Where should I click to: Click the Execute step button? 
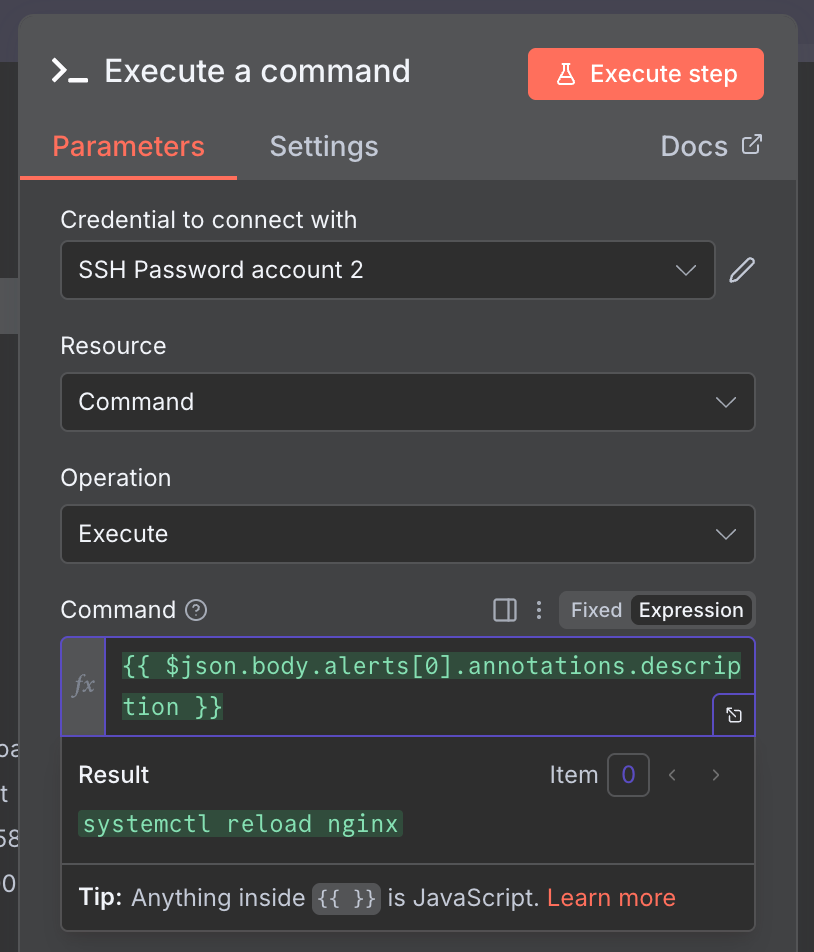pyautogui.click(x=646, y=74)
